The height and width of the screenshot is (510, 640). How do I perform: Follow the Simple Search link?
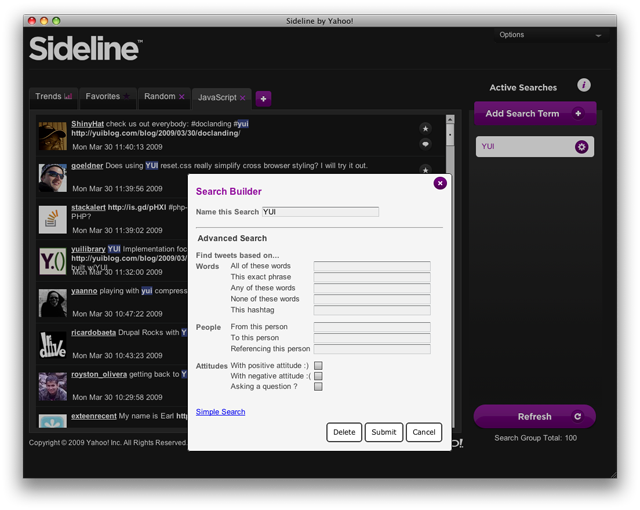[x=220, y=412]
